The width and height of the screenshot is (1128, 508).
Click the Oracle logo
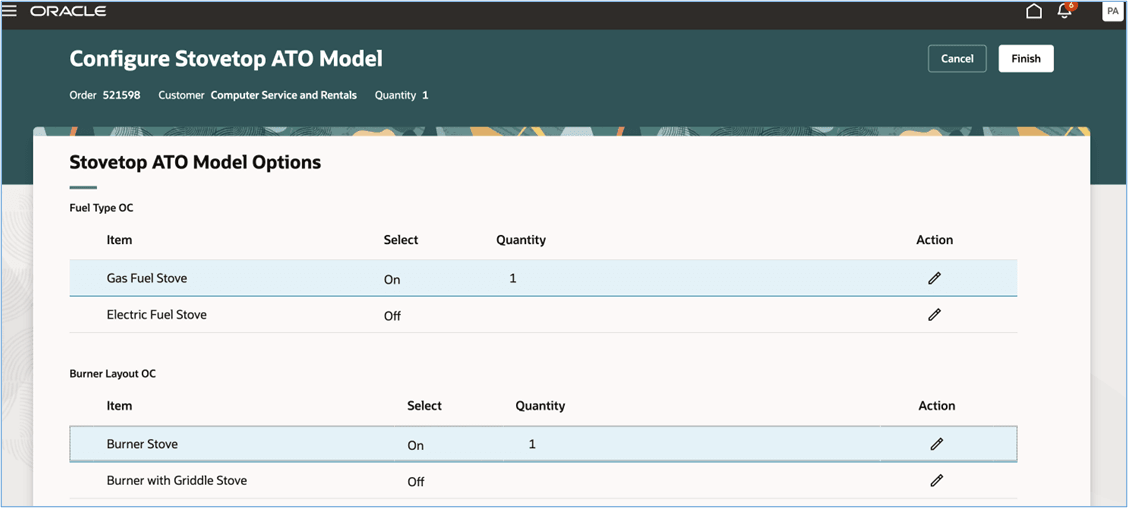tap(68, 11)
